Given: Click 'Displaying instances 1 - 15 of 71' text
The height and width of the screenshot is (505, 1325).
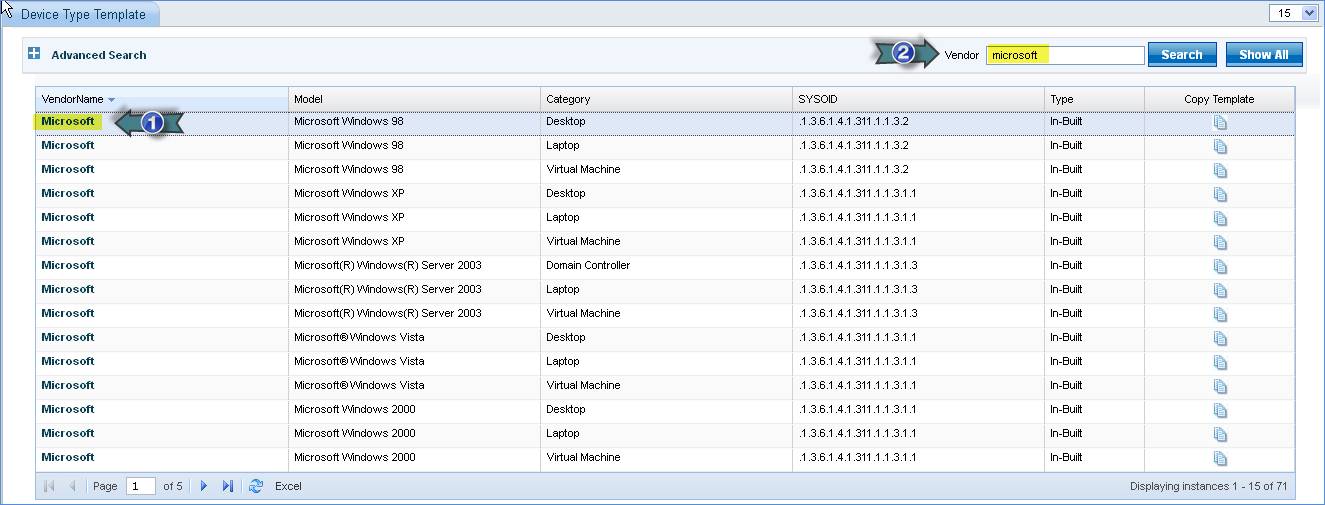Looking at the screenshot, I should pyautogui.click(x=1208, y=486).
